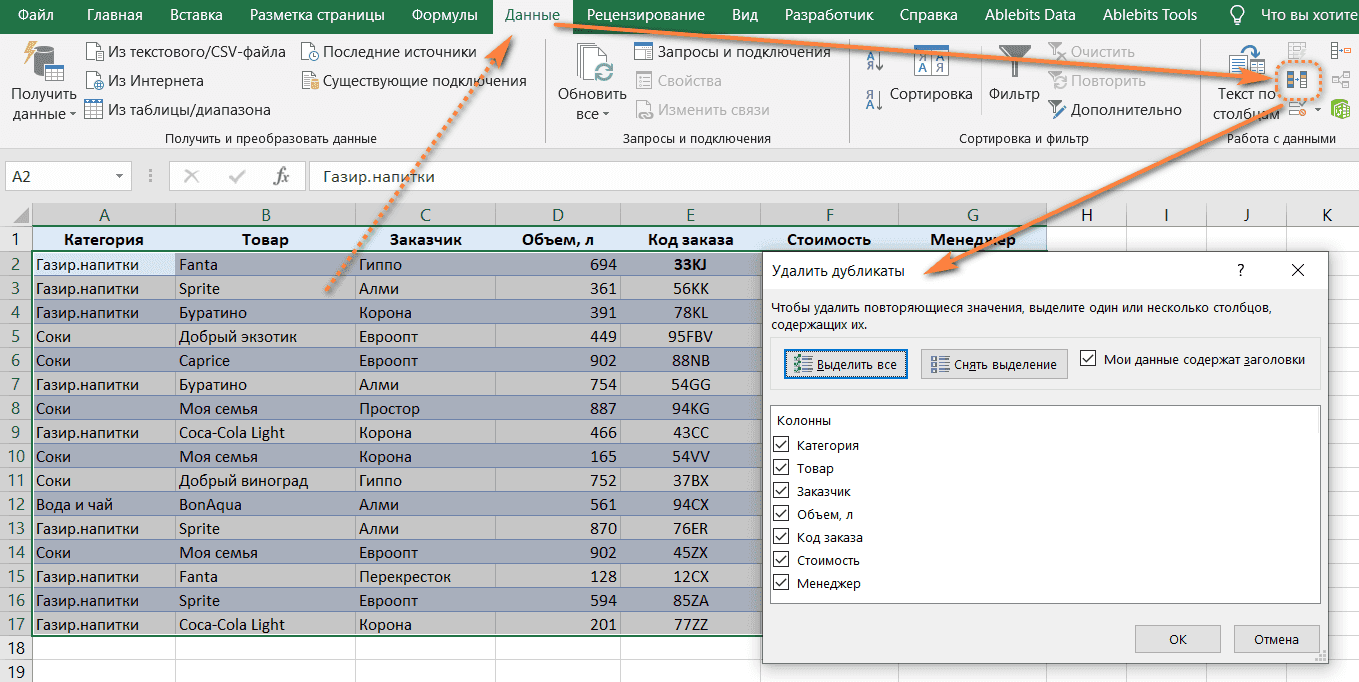This screenshot has width=1359, height=682.
Task: Uncheck the Категория column checkbox
Action: 782,445
